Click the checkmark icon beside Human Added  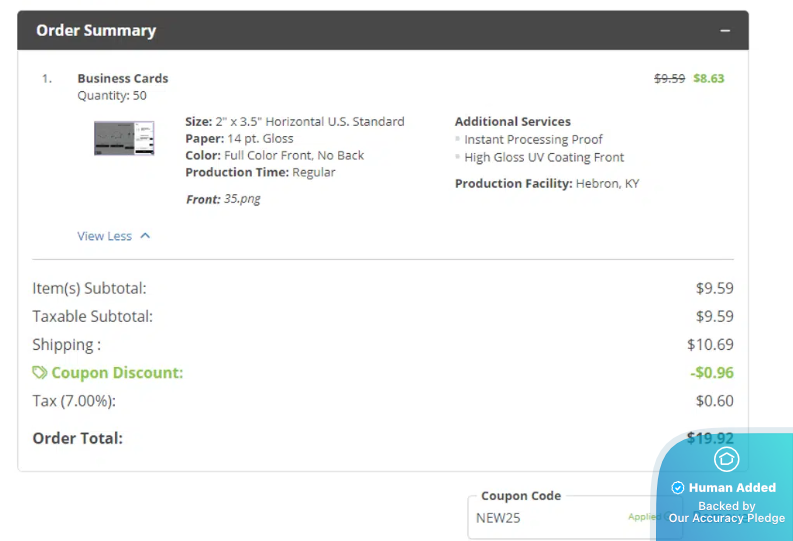(677, 488)
